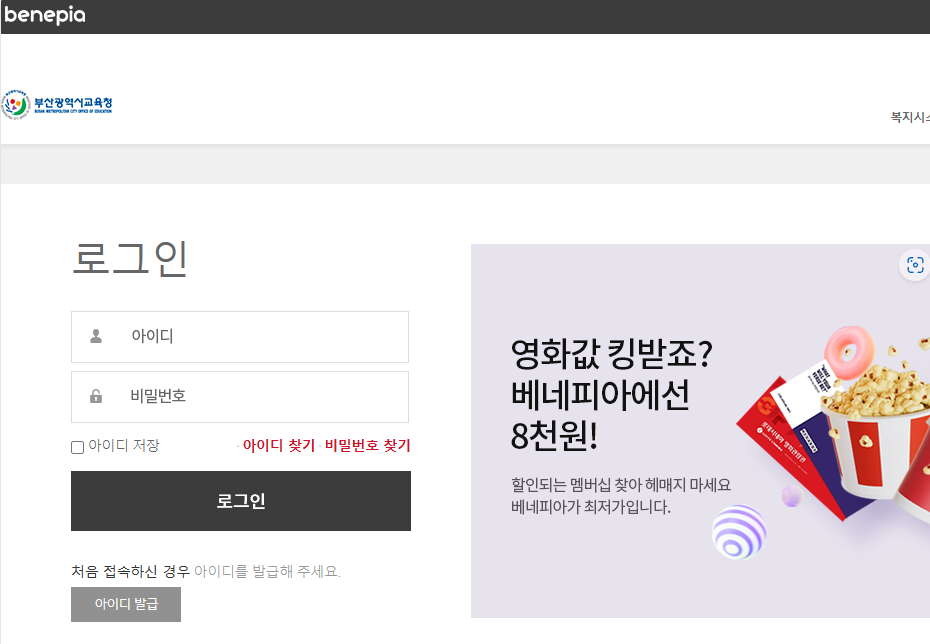This screenshot has height=644, width=930.
Task: Click the padlock icon in the password field
Action: [94, 396]
